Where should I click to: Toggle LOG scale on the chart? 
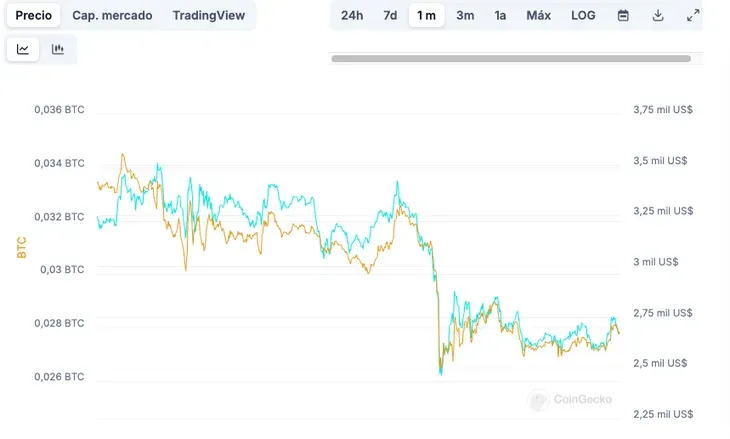(x=583, y=16)
